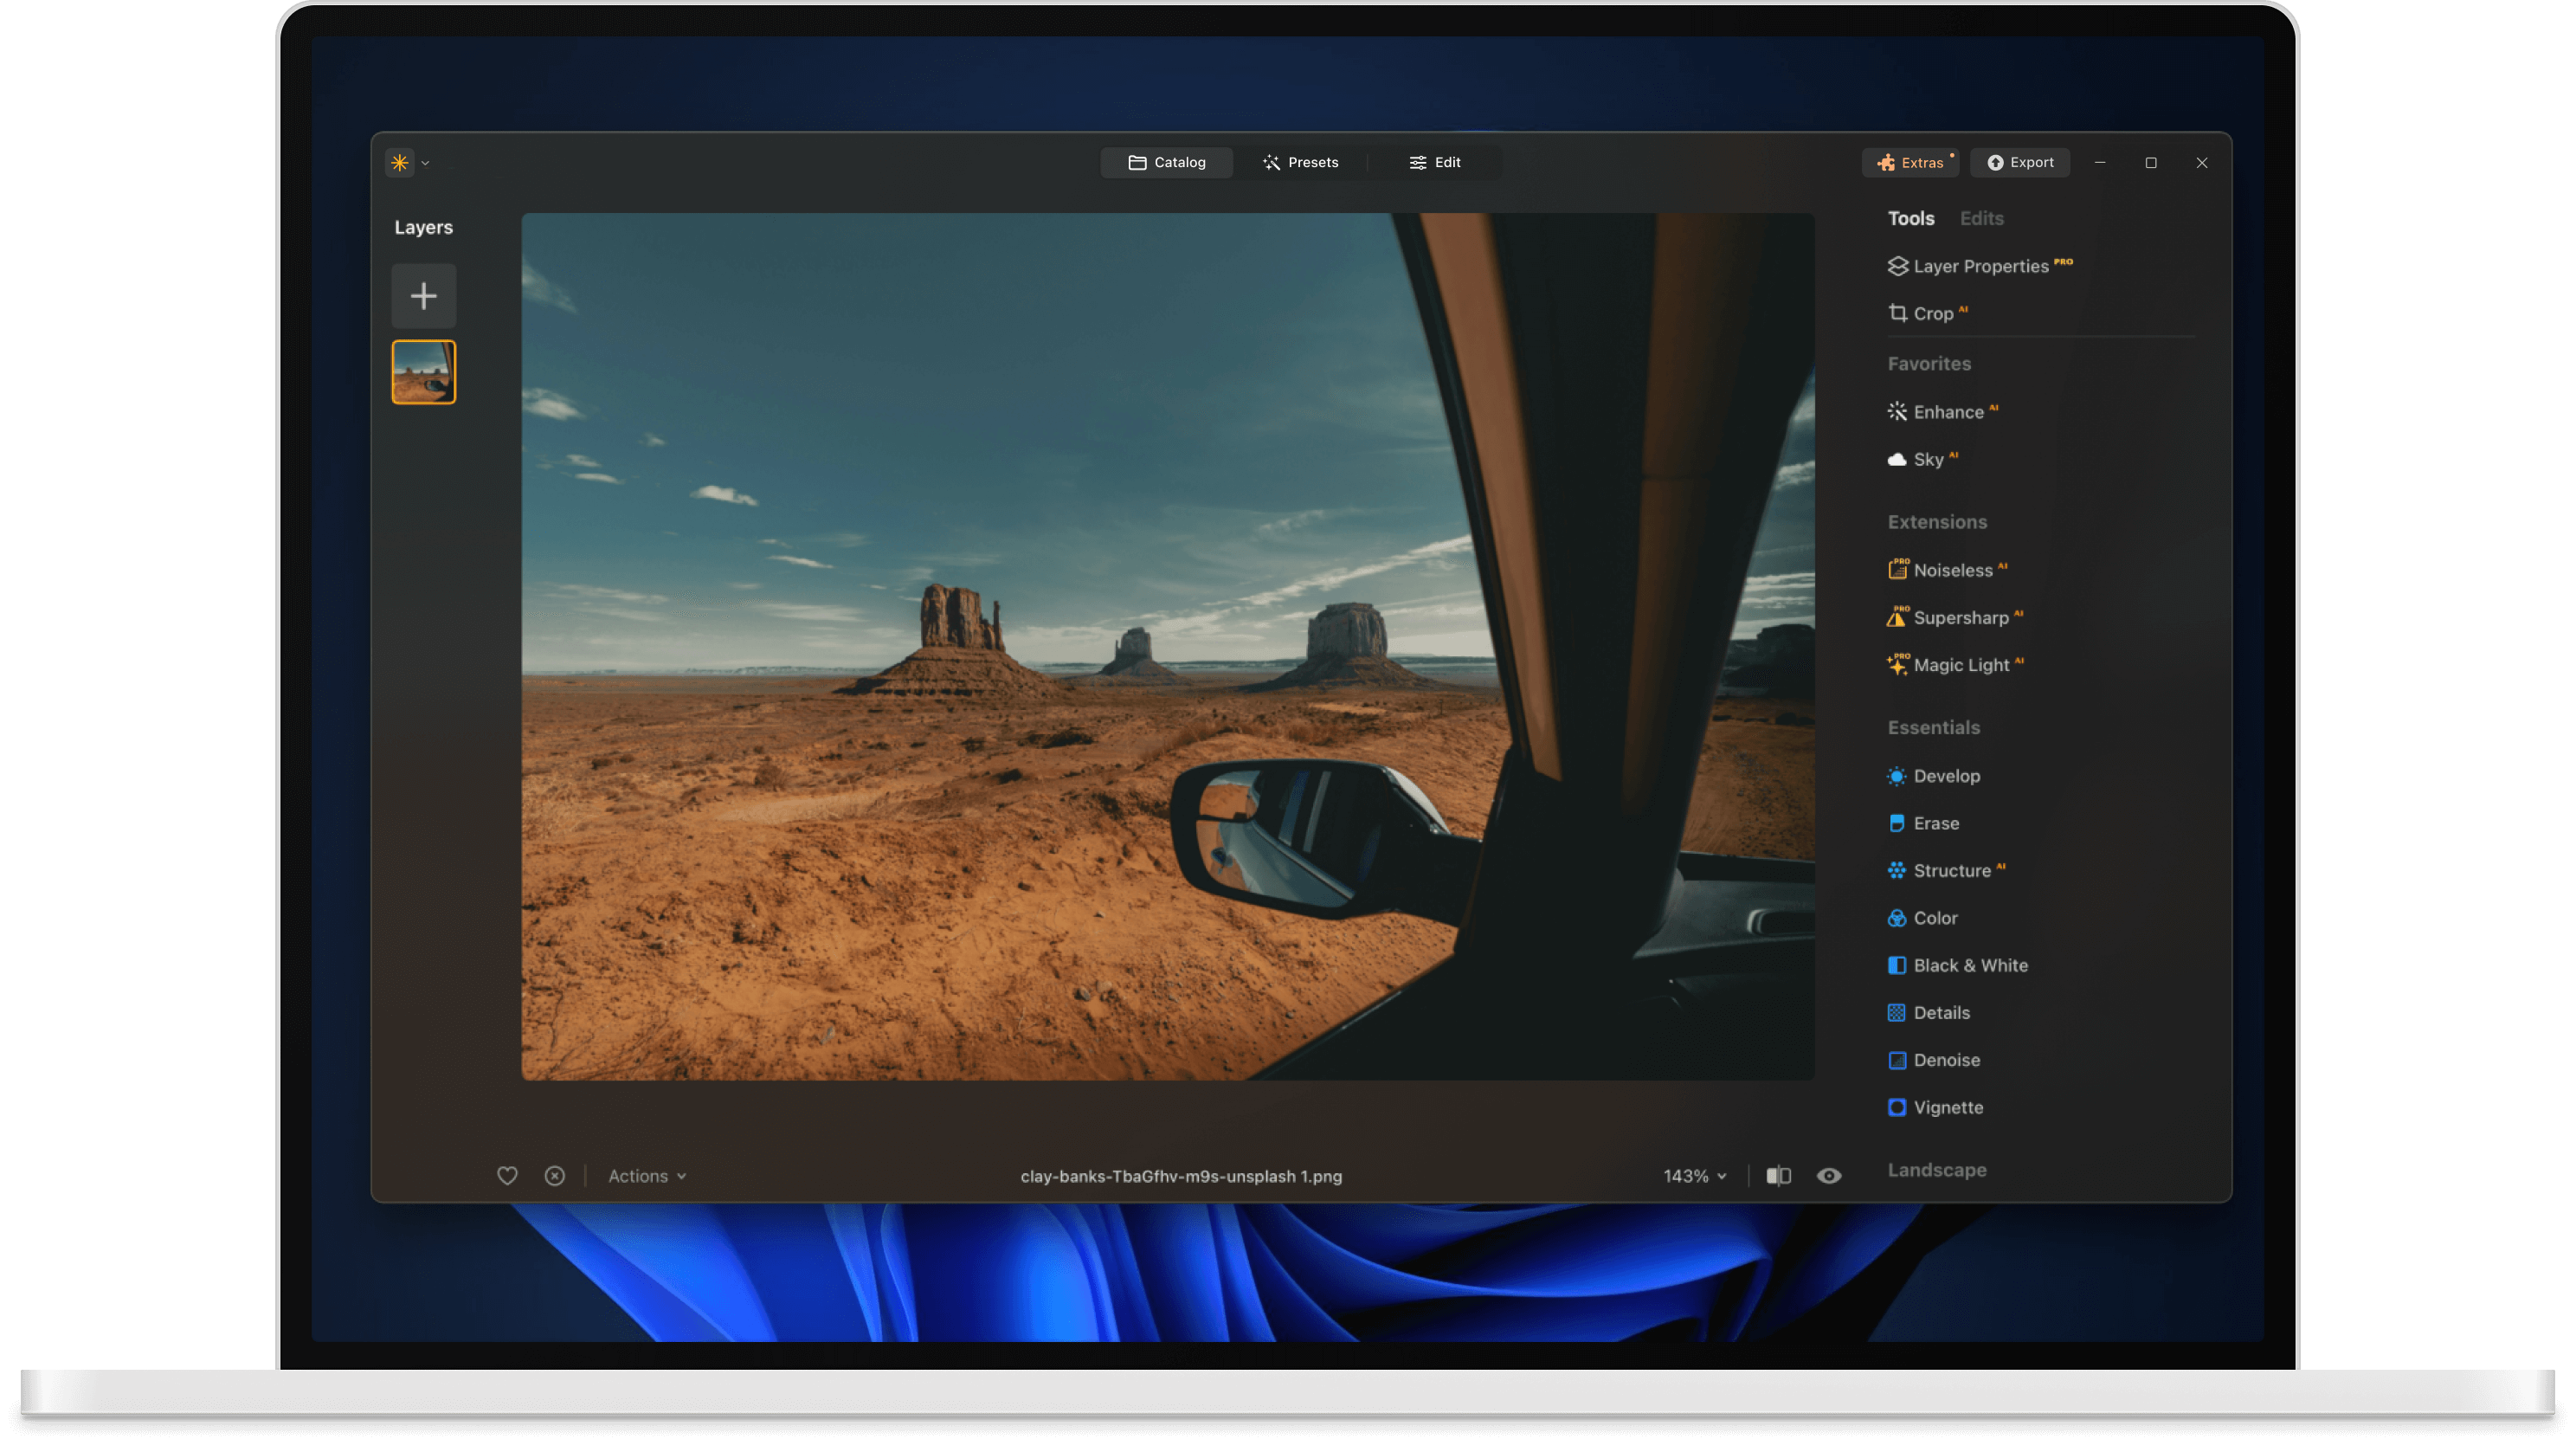Switch to the Edits panel tab
This screenshot has width=2576, height=1439.
click(1981, 218)
